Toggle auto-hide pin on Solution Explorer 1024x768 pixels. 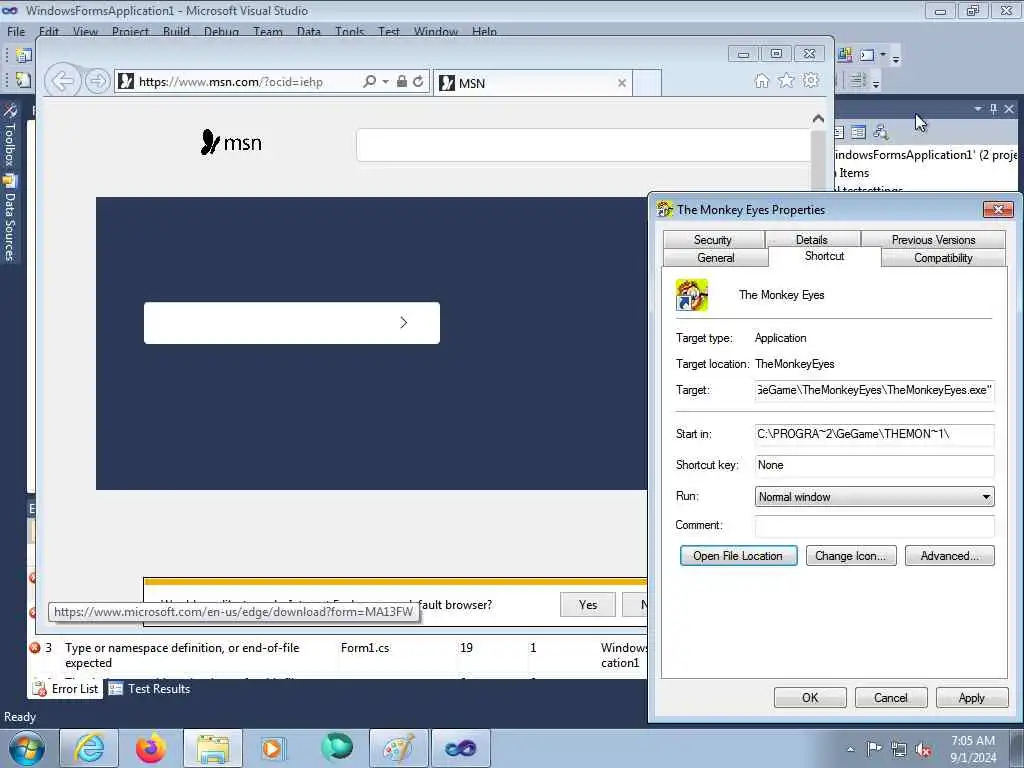click(993, 109)
